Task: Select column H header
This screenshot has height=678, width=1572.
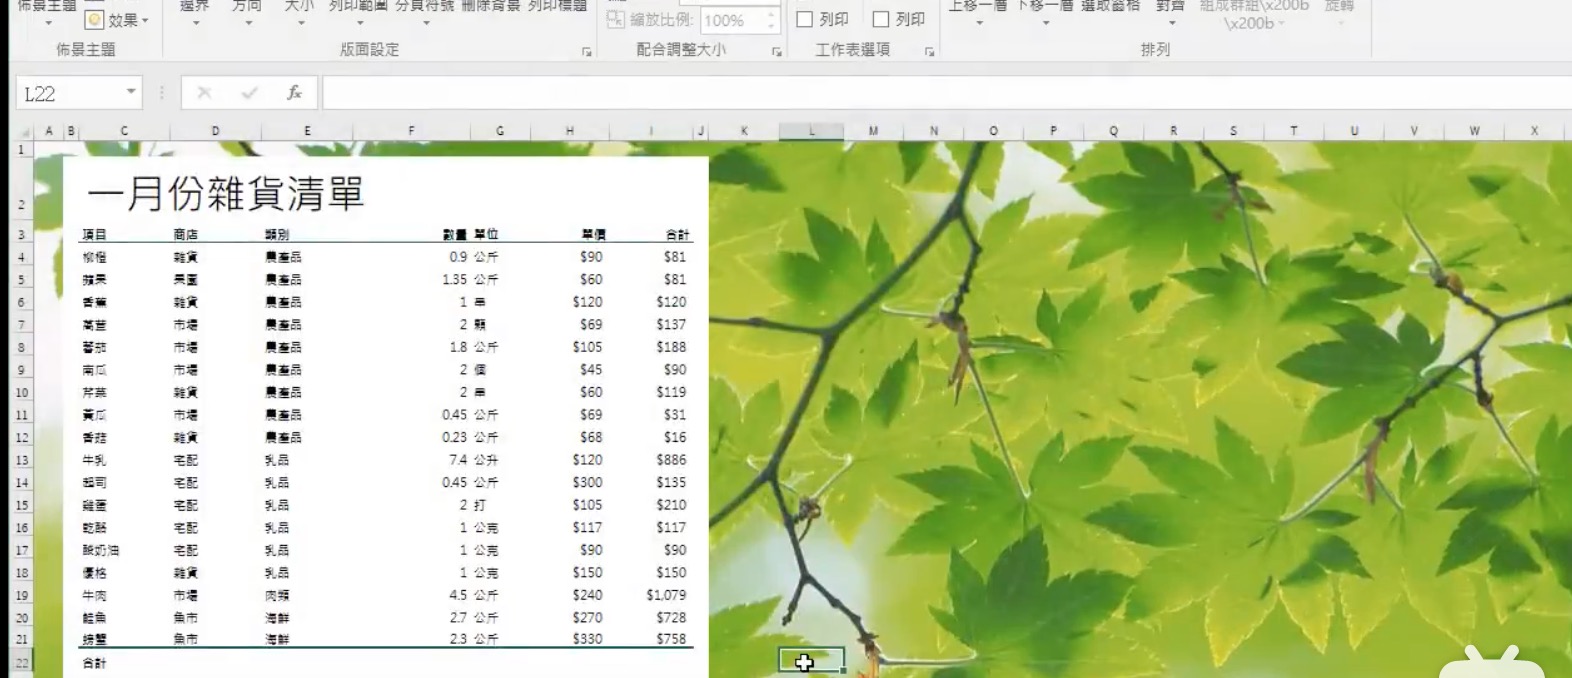Action: [x=570, y=131]
